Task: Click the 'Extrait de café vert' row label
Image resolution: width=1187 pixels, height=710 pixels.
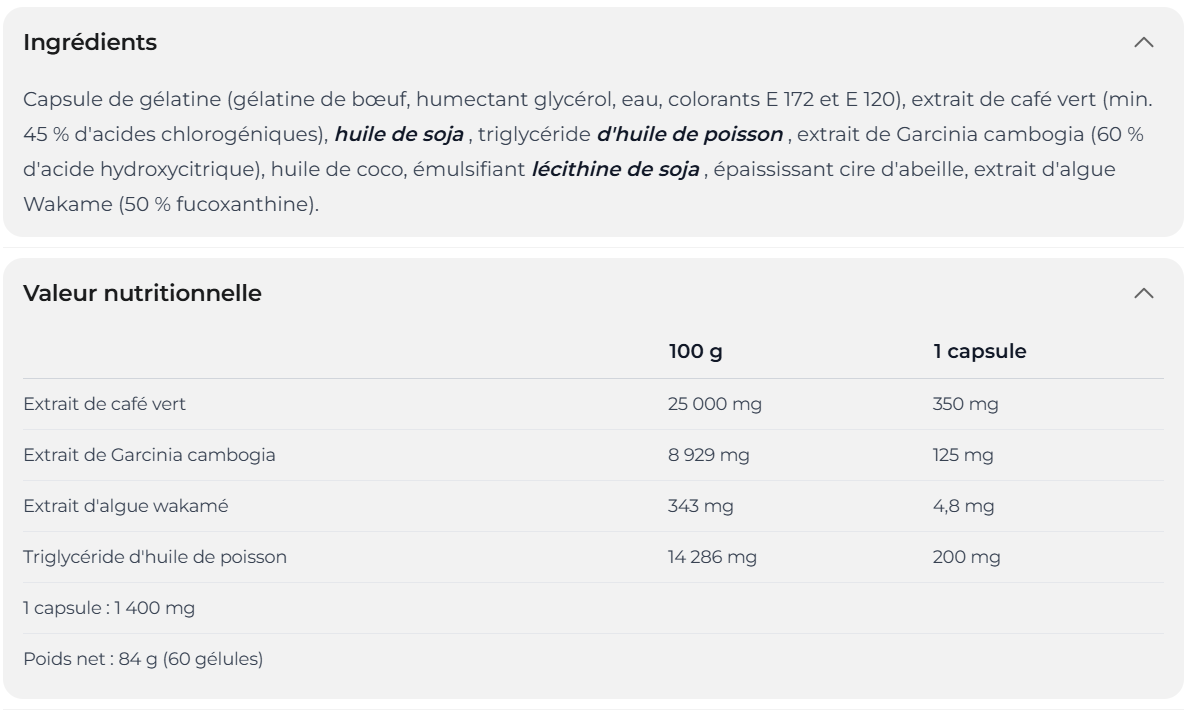Action: (x=104, y=404)
